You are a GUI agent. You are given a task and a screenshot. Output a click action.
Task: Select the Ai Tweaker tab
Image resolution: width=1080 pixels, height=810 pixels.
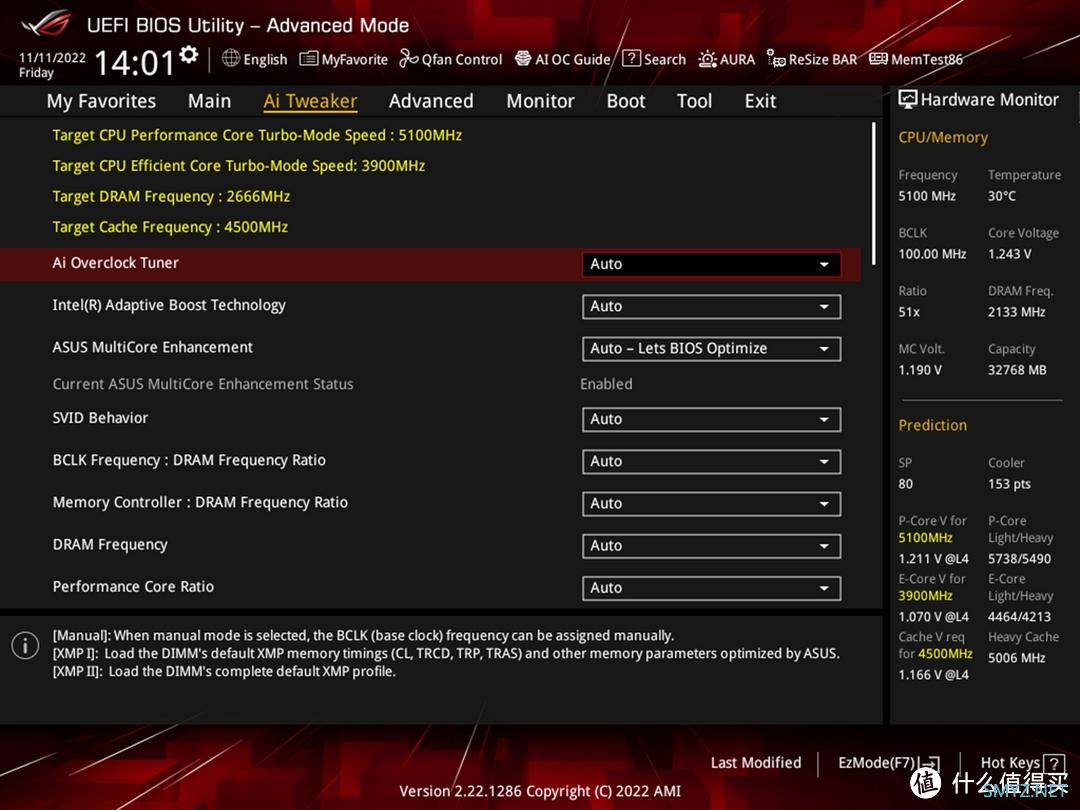click(x=310, y=101)
